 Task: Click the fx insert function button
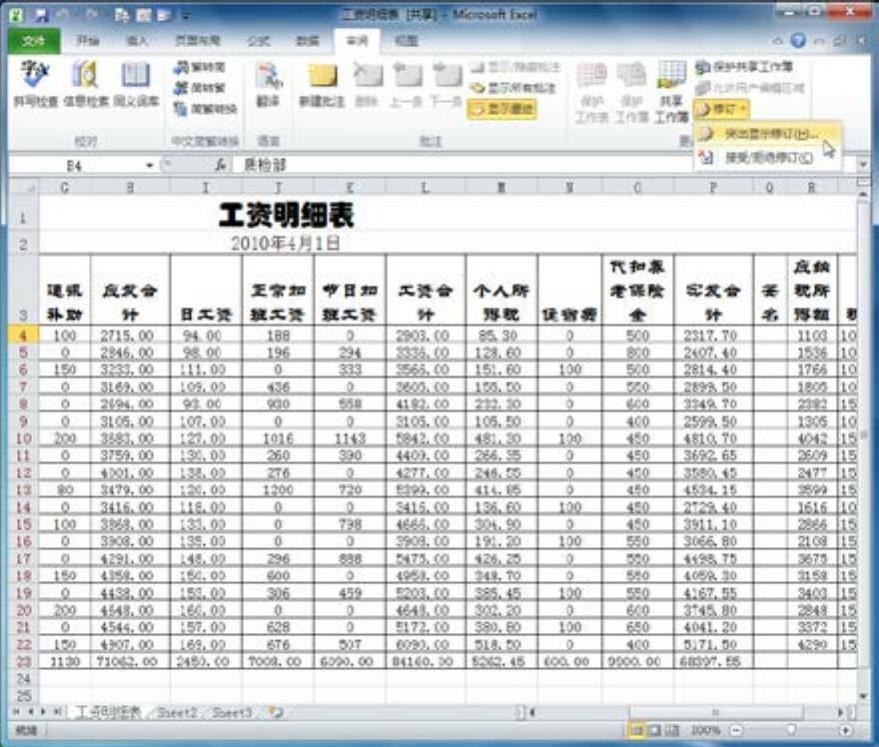pos(221,165)
